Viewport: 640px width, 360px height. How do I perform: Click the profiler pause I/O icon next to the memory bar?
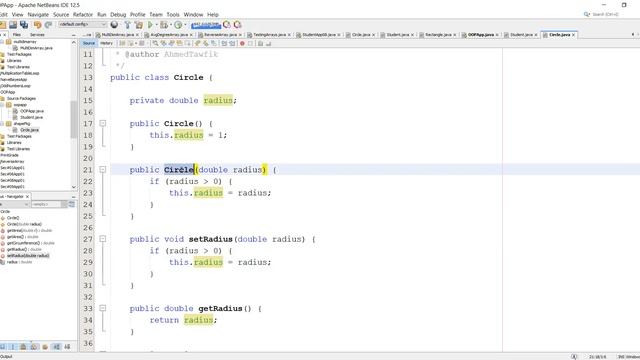pos(227,25)
